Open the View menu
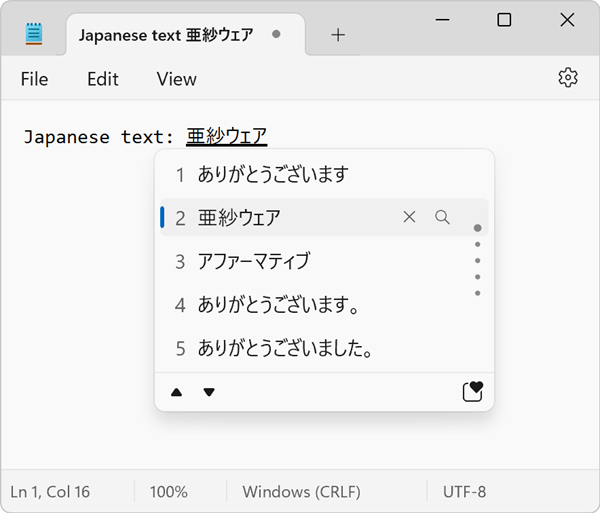The height and width of the screenshot is (513, 600). [x=176, y=79]
